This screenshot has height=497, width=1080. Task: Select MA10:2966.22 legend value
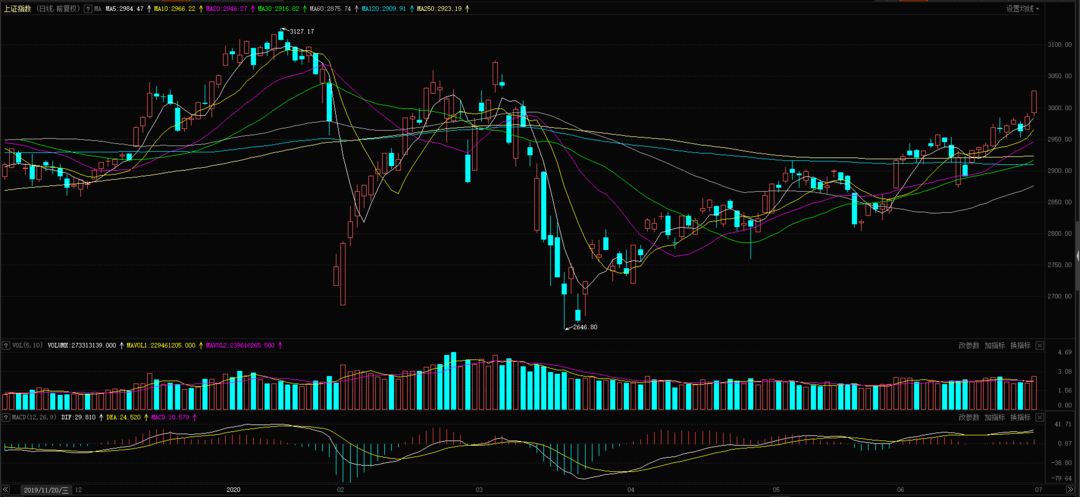[175, 9]
